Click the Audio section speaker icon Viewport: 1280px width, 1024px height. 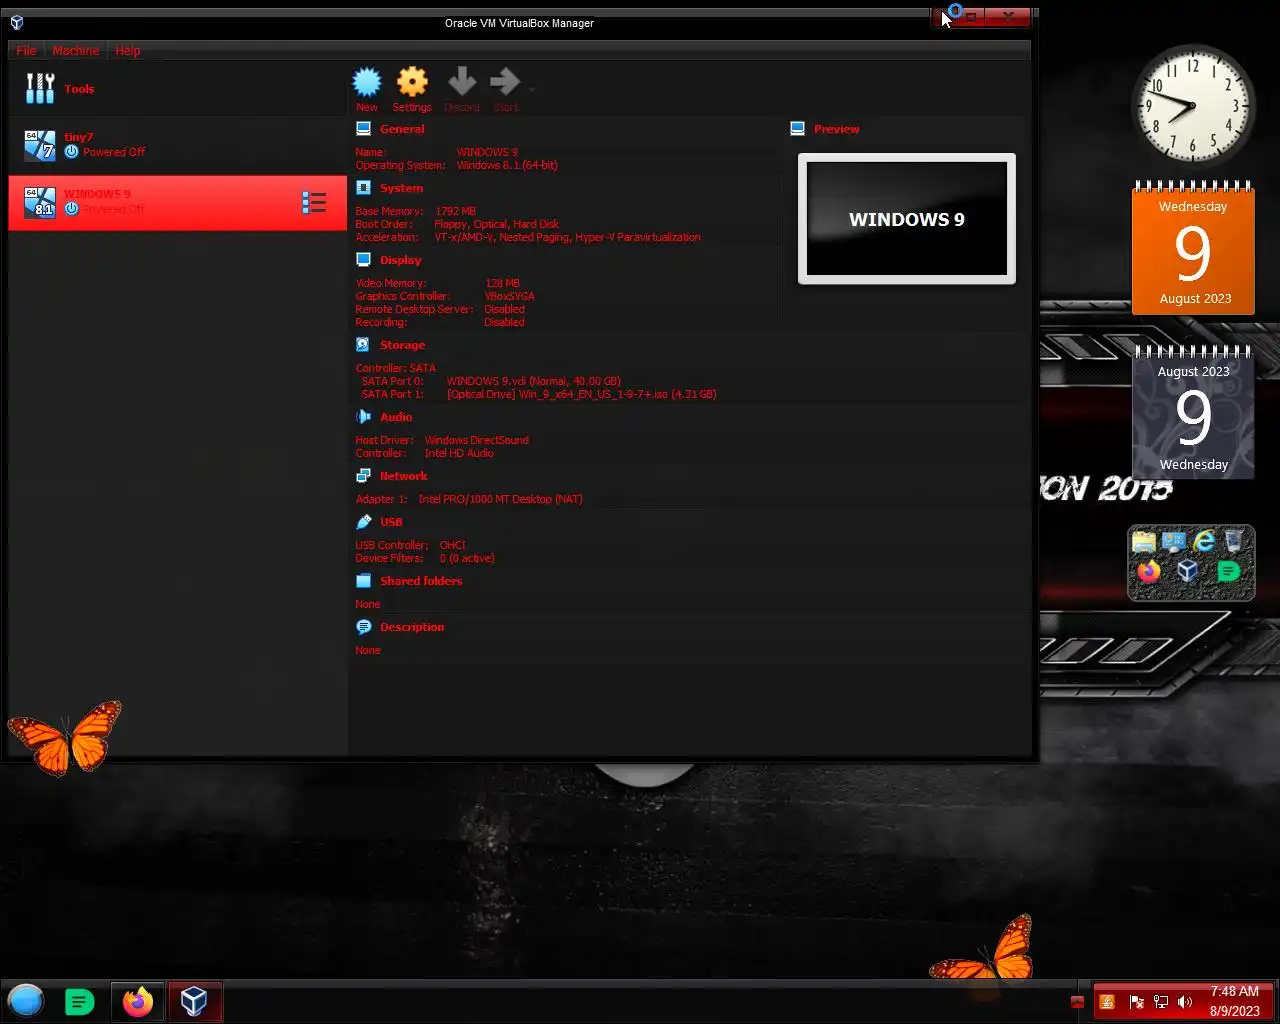click(x=363, y=417)
